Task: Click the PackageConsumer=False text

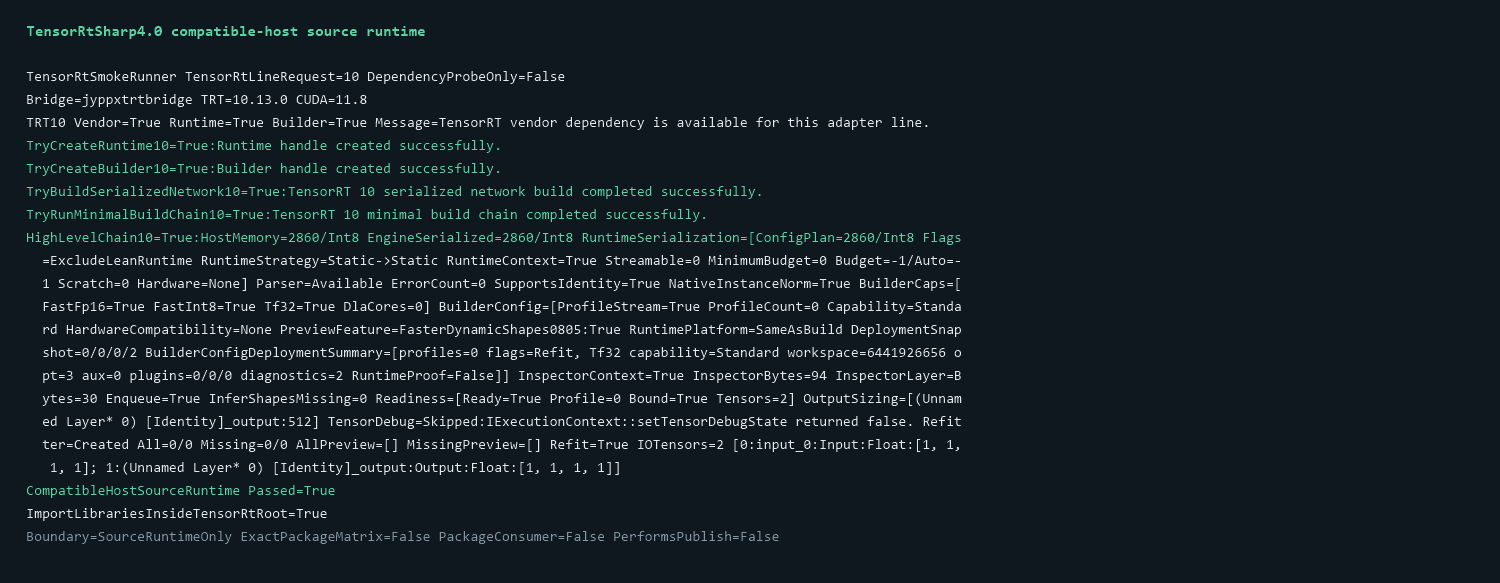Action: (522, 537)
